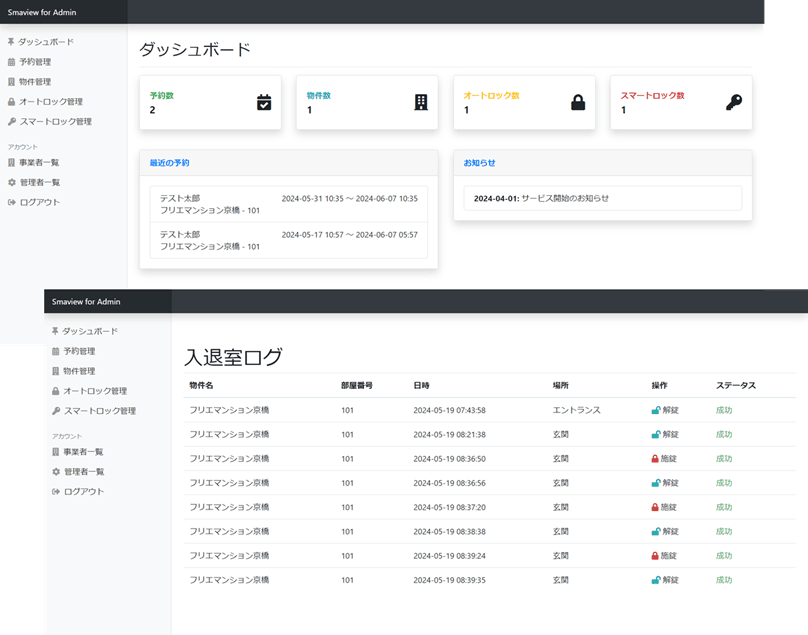Viewport: 808px width, 635px height.
Task: Choose ログアウト label in the lower window sidebar
Action: [x=84, y=492]
